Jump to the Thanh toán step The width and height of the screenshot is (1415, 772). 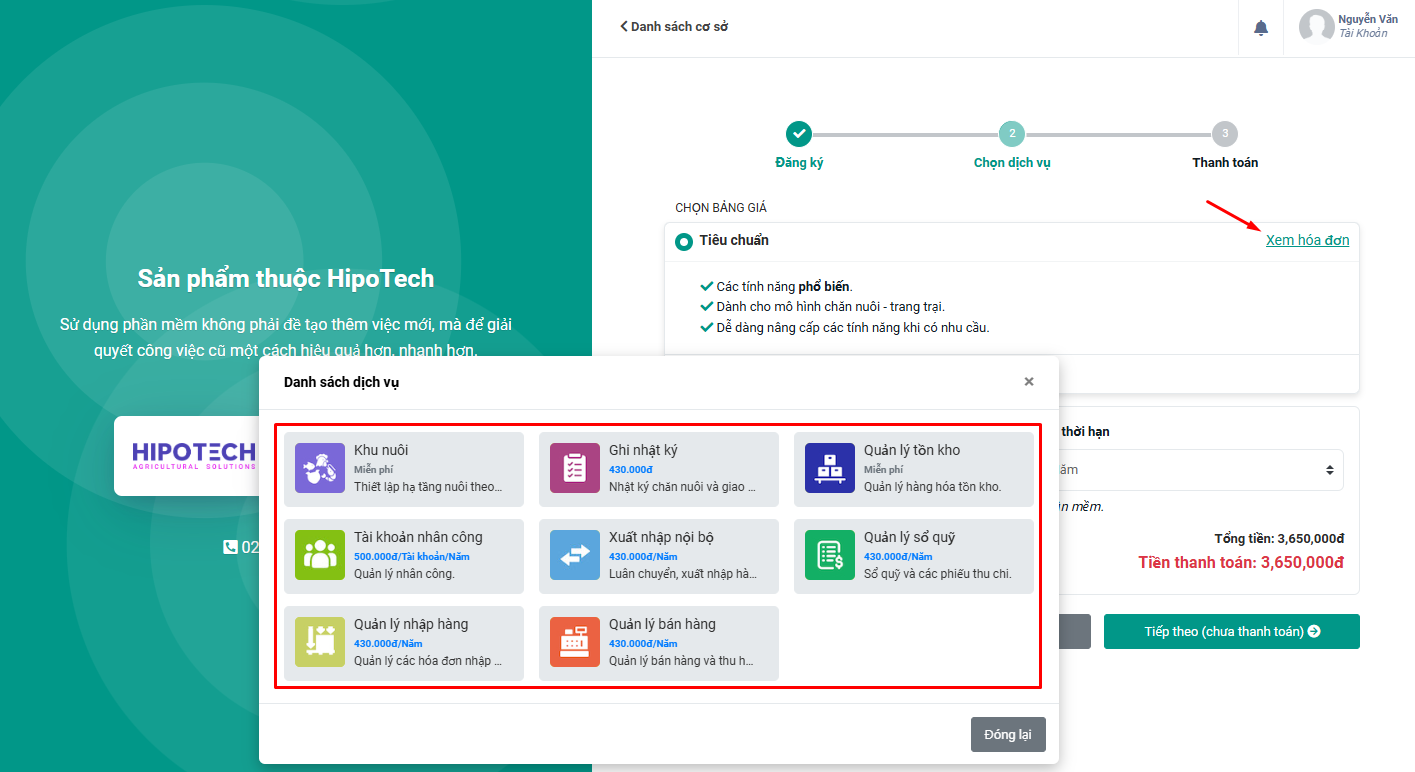(x=1224, y=133)
